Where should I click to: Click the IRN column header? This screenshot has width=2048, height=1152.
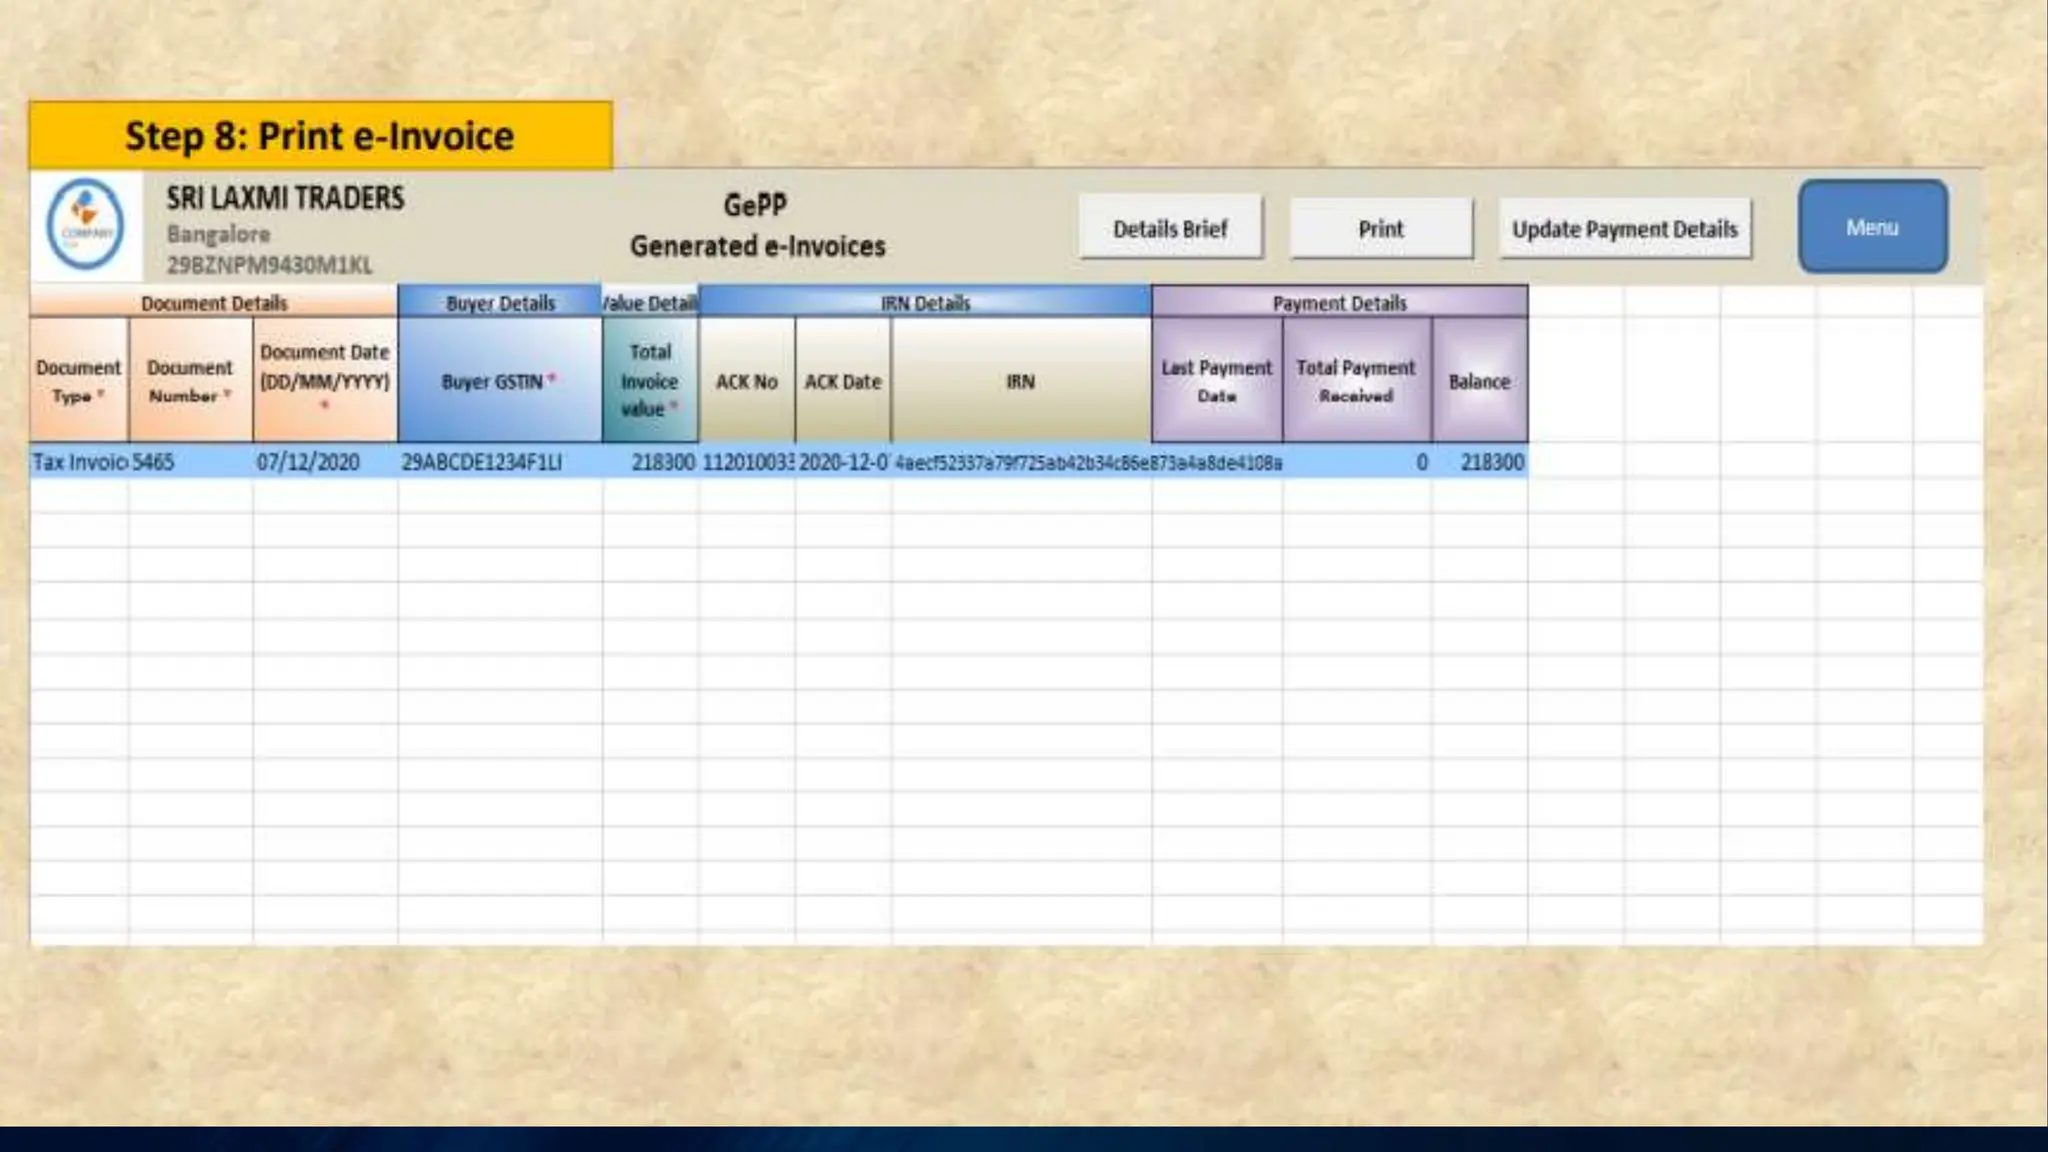[1020, 381]
